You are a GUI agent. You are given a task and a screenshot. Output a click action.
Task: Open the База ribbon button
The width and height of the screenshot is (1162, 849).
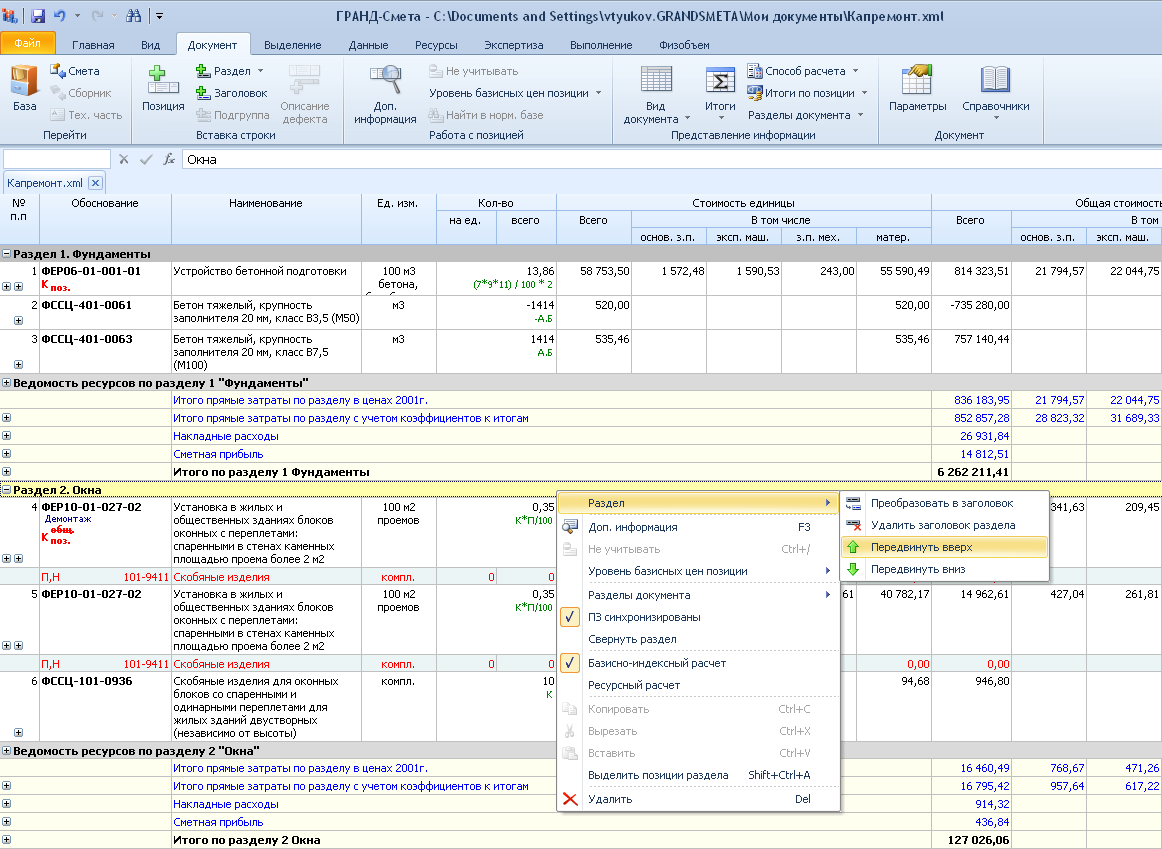click(x=24, y=87)
